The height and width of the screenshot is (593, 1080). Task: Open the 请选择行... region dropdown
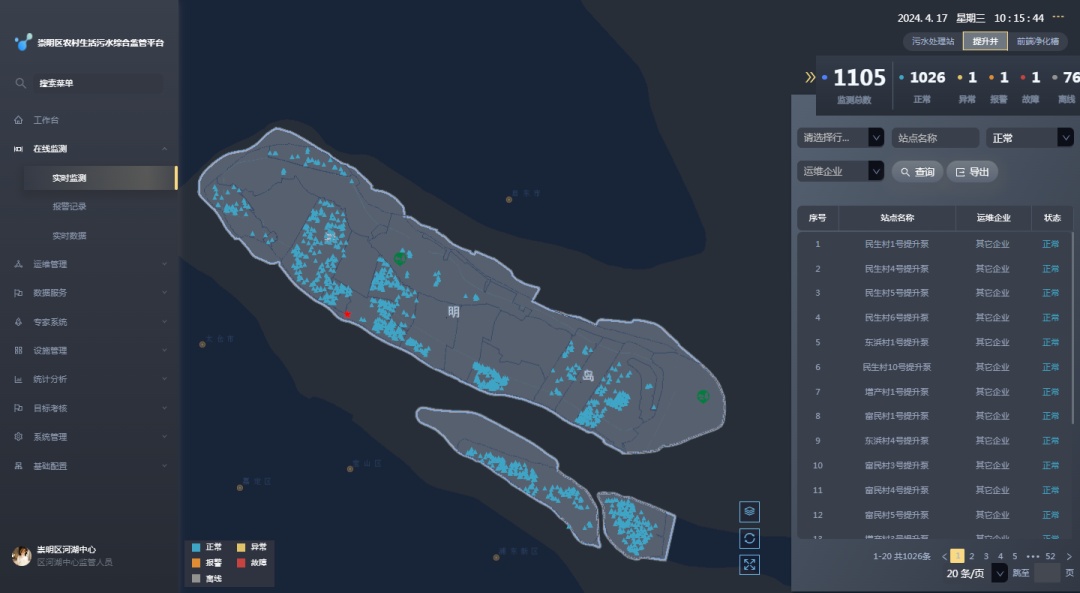(x=840, y=138)
